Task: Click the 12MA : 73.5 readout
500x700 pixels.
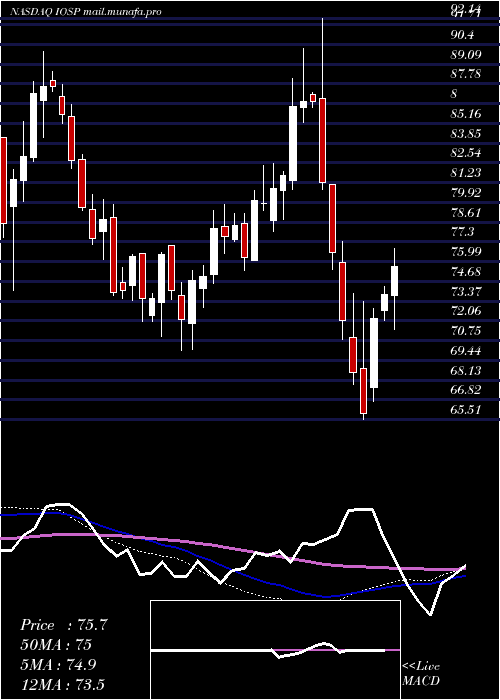Action: click(62, 684)
